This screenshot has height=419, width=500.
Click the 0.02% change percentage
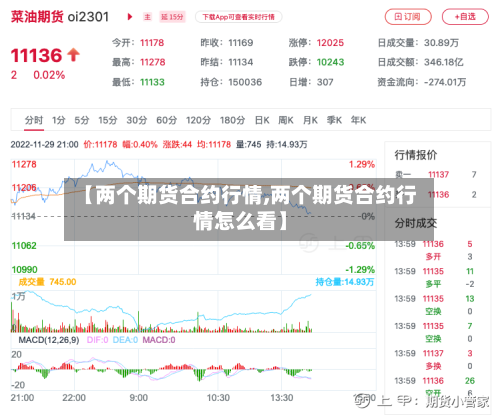pyautogui.click(x=49, y=75)
